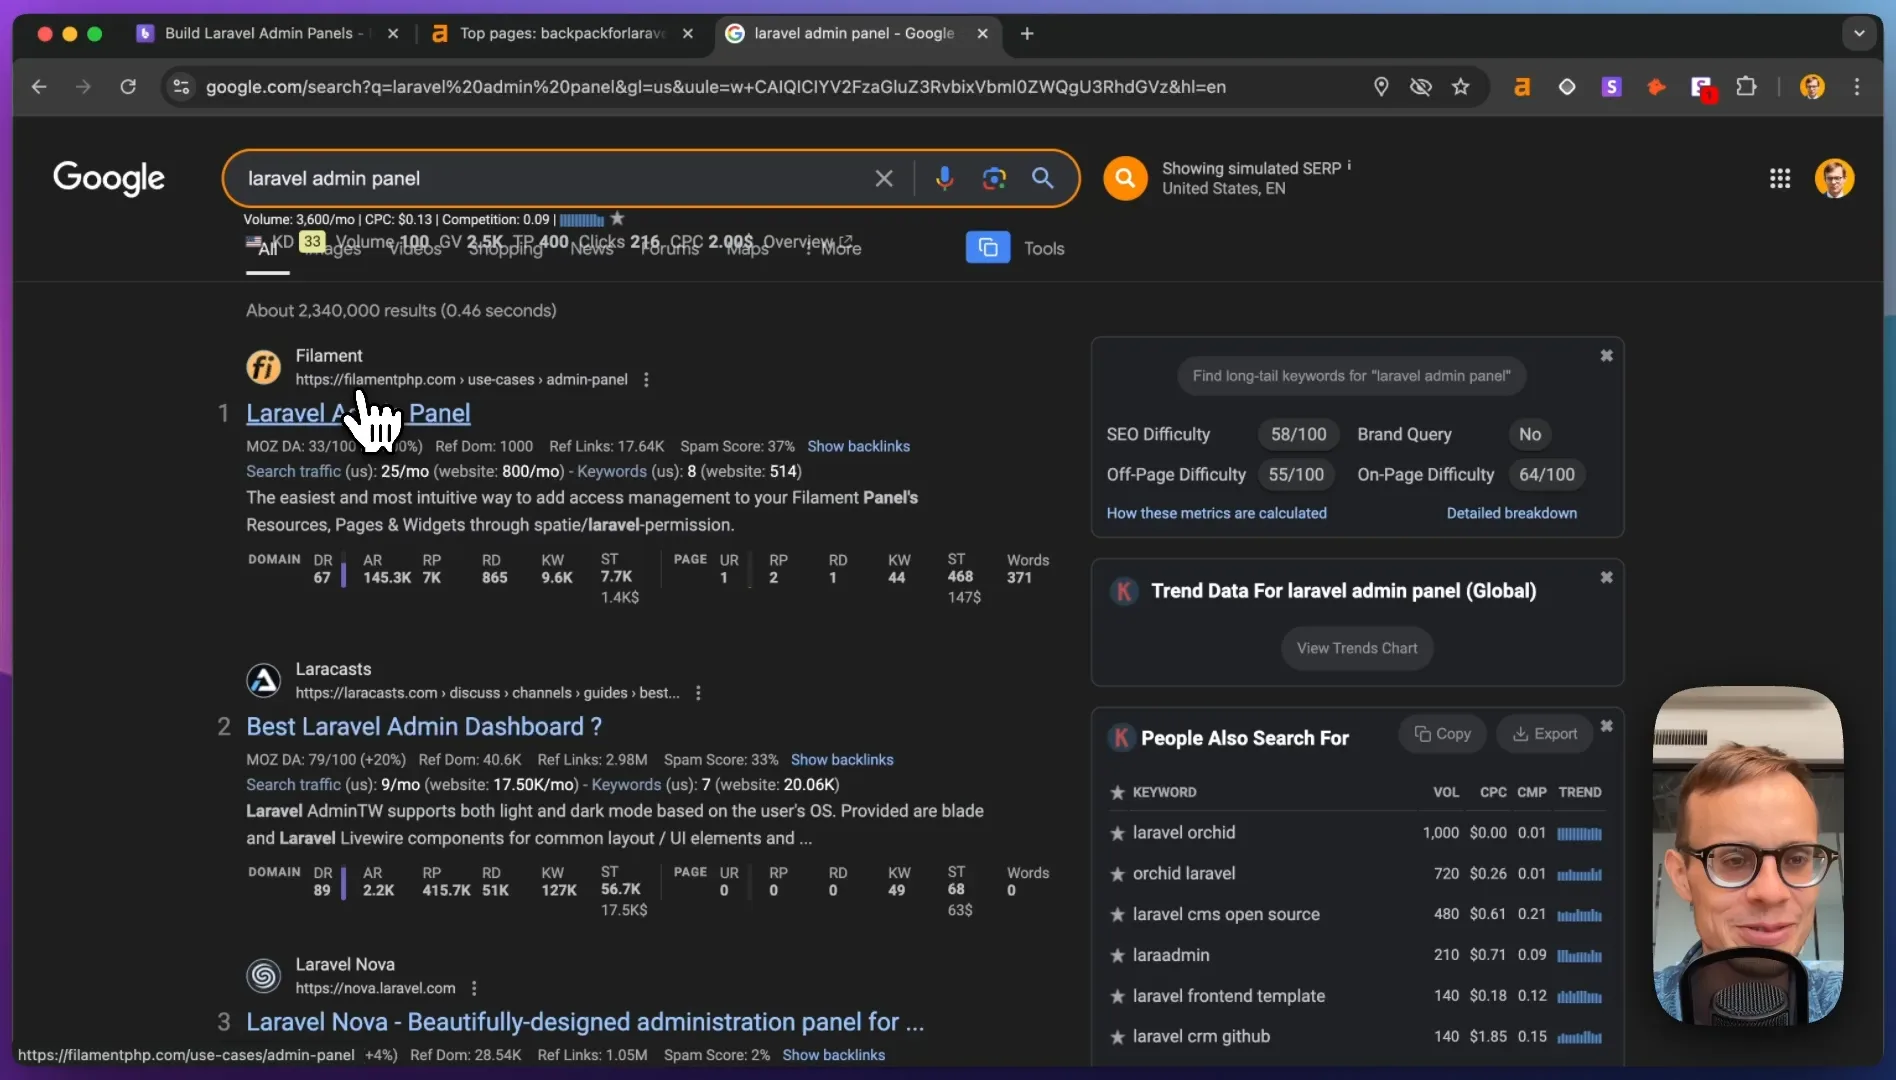Expand the tab search dropdown arrow

(1859, 33)
